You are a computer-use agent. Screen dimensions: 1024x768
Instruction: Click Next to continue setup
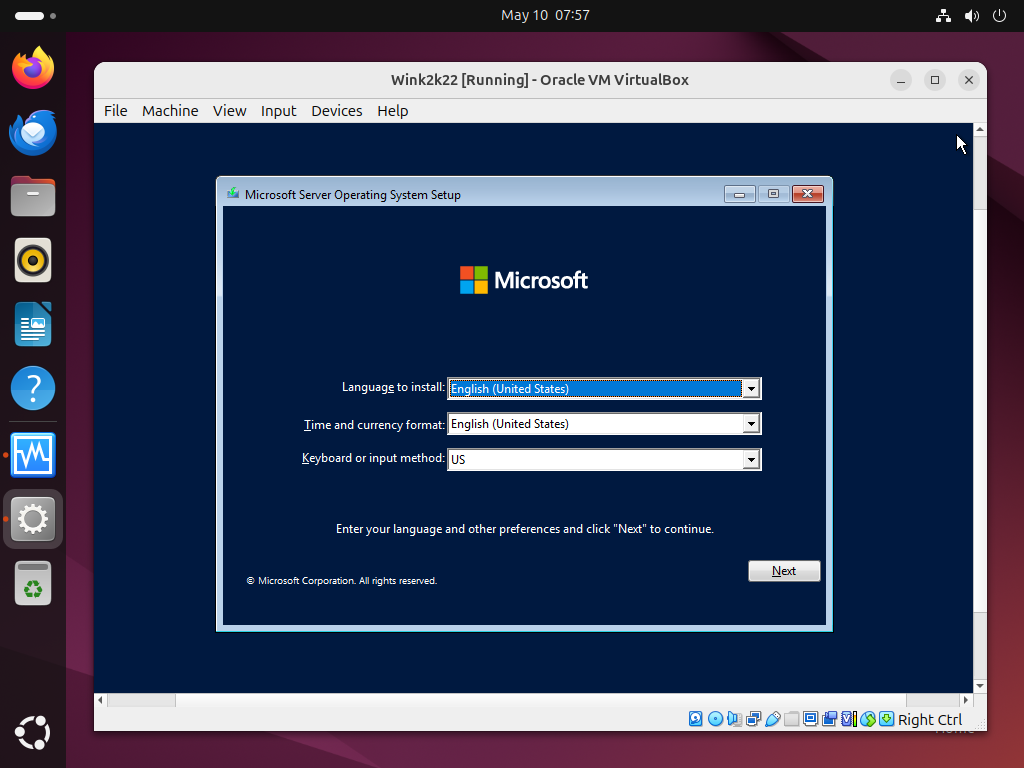(x=784, y=571)
